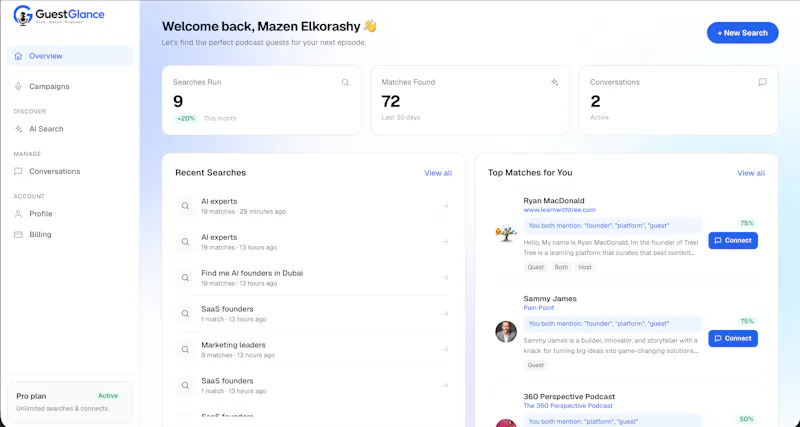Open The 360 Perspective Podcast link
The image size is (800, 427).
(568, 406)
